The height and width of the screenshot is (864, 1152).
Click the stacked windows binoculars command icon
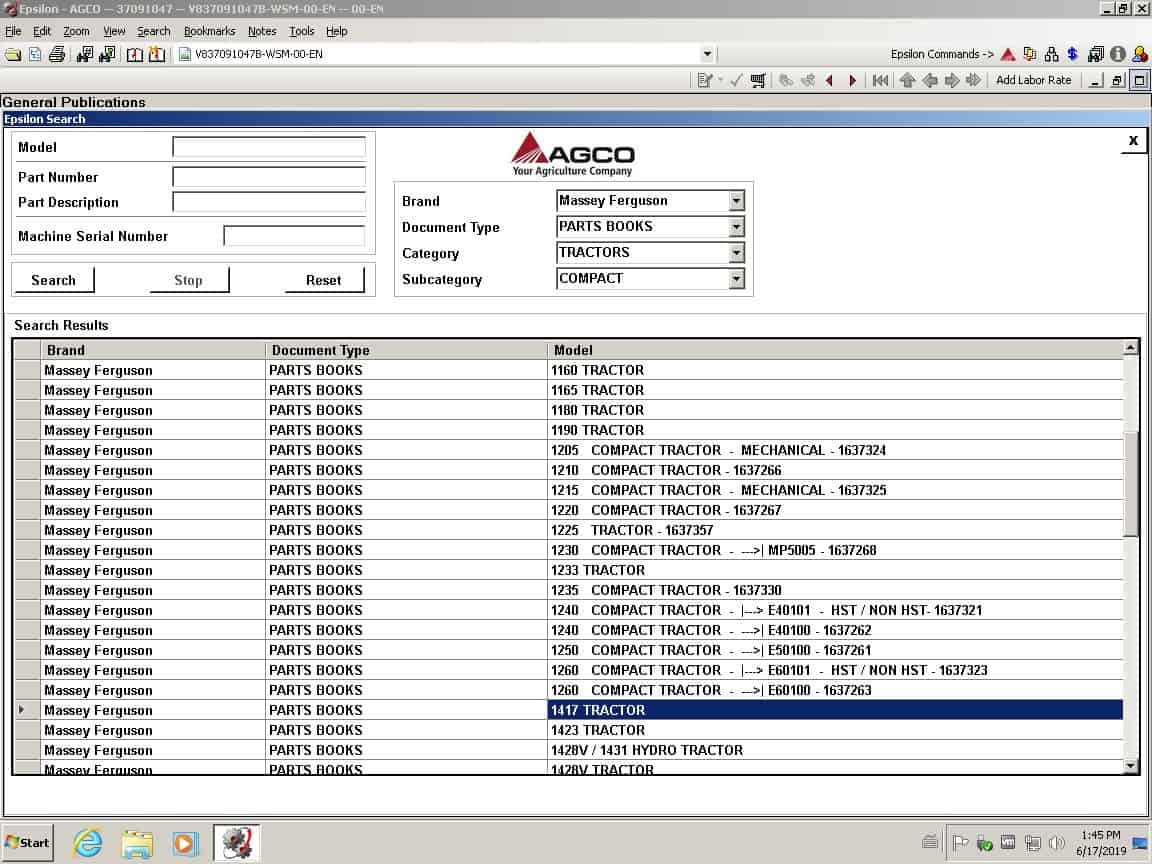pyautogui.click(x=1095, y=54)
